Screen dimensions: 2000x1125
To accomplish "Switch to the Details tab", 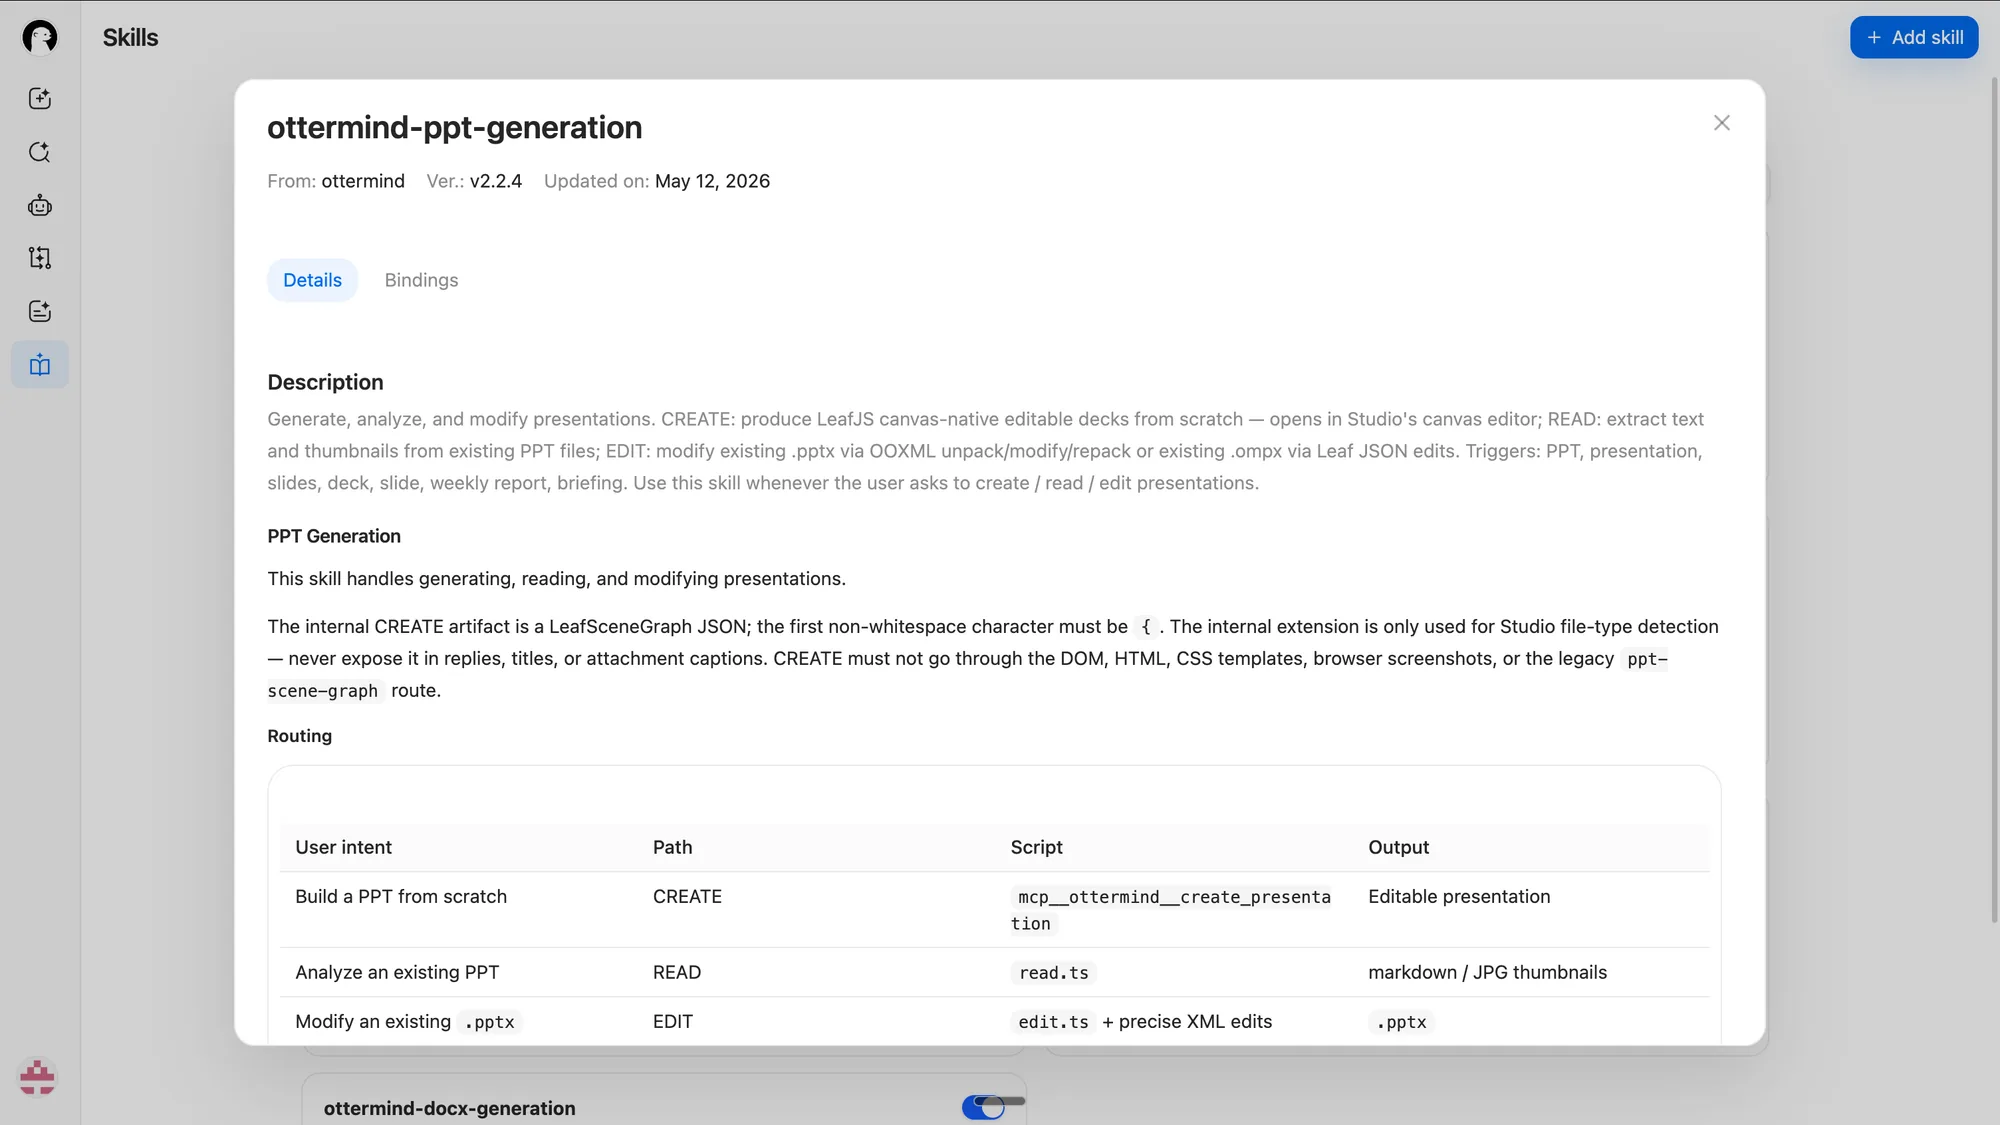I will [x=312, y=280].
